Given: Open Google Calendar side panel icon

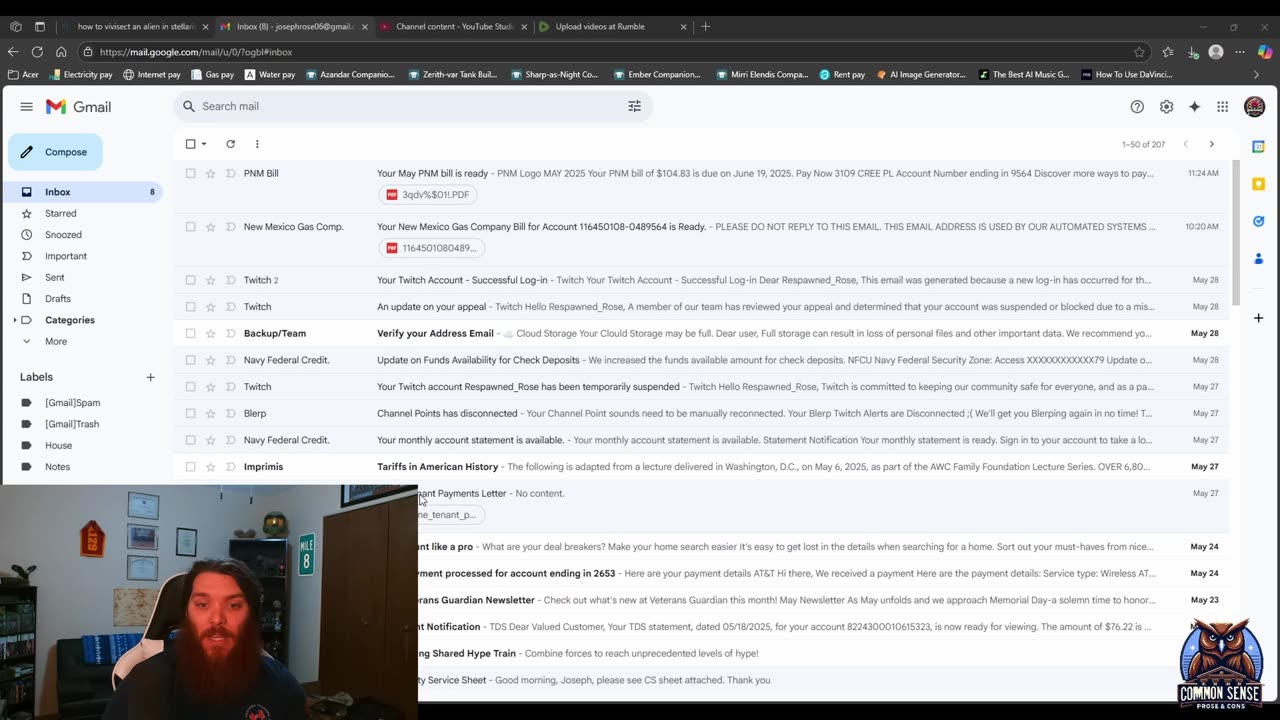Looking at the screenshot, I should pyautogui.click(x=1258, y=147).
